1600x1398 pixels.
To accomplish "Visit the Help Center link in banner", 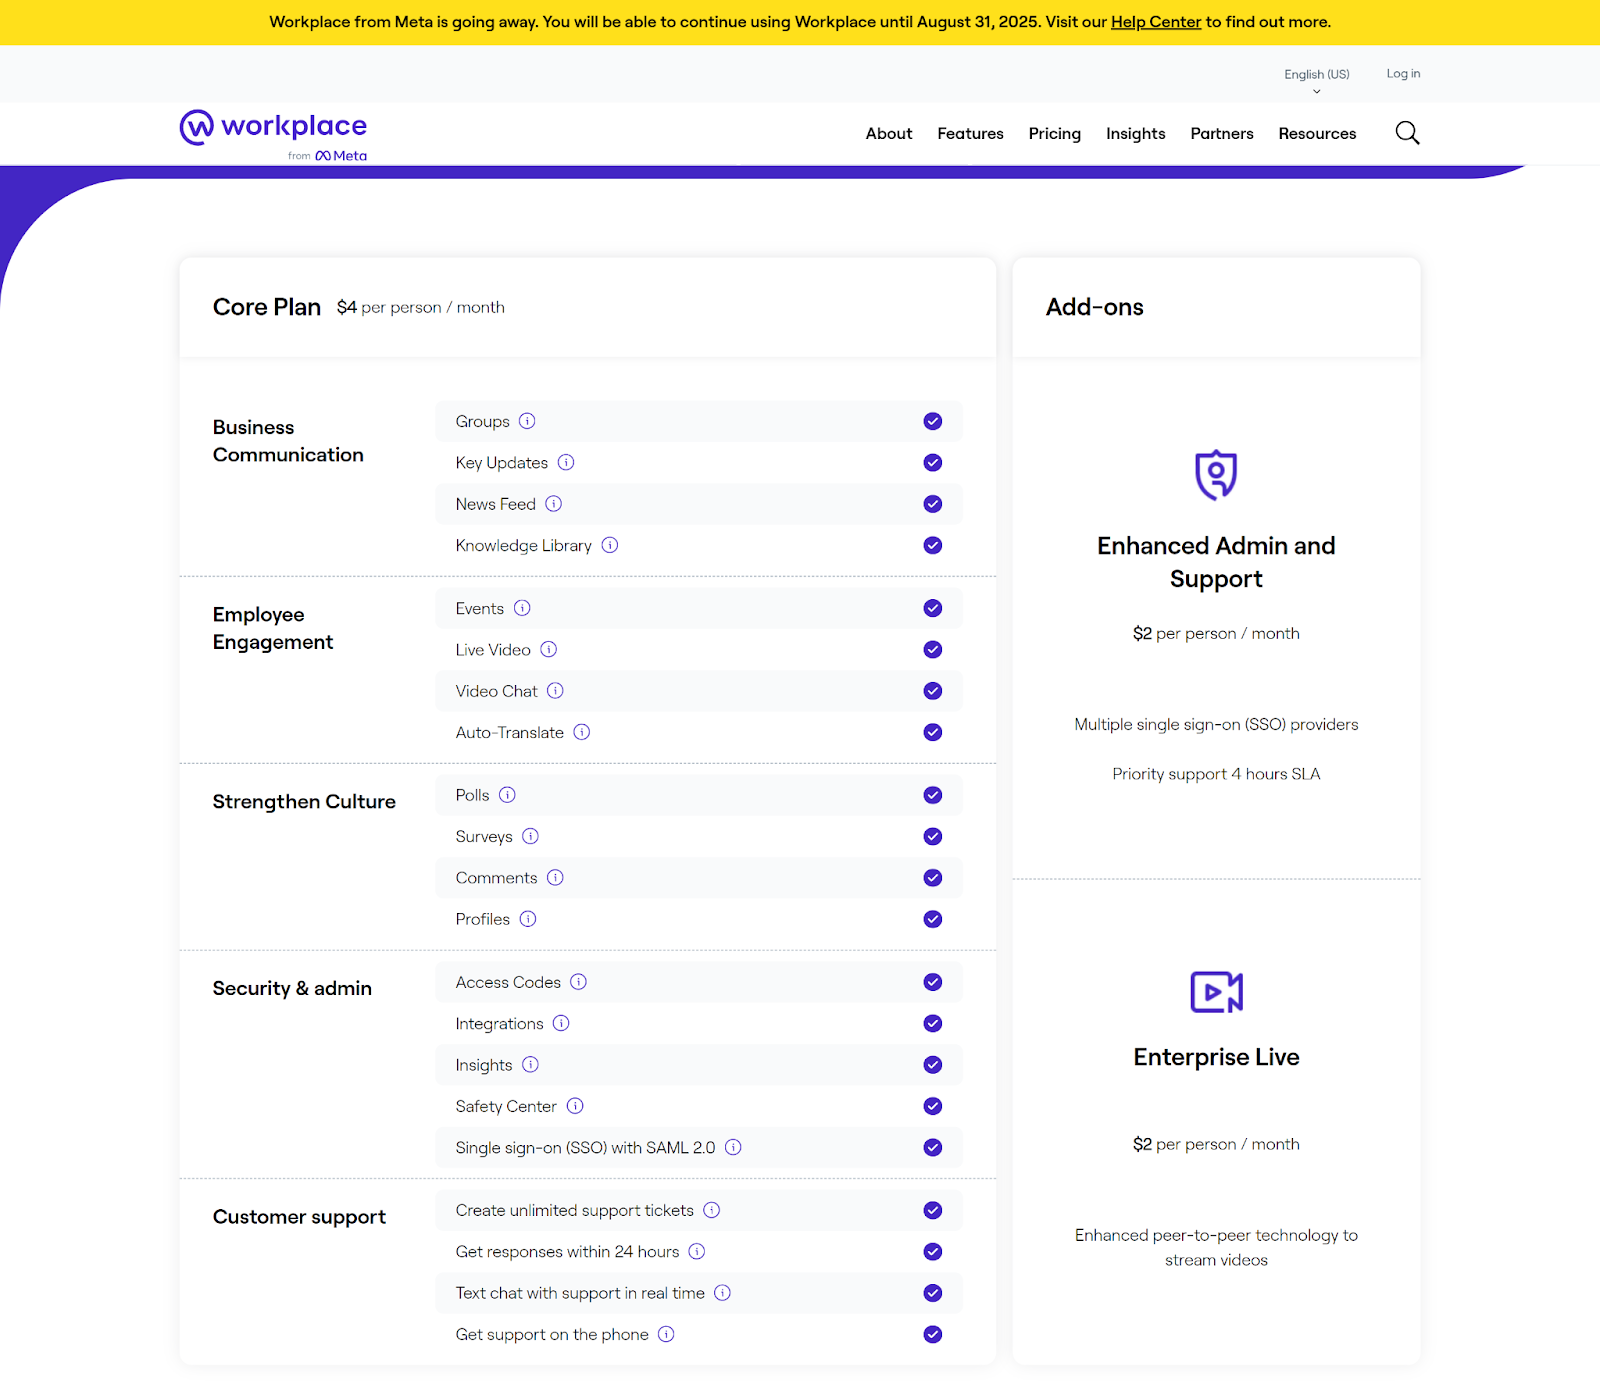I will 1156,22.
